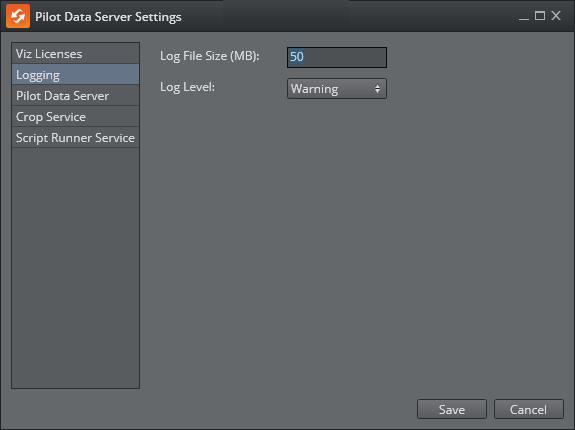Click the Log Level label text

[x=187, y=87]
